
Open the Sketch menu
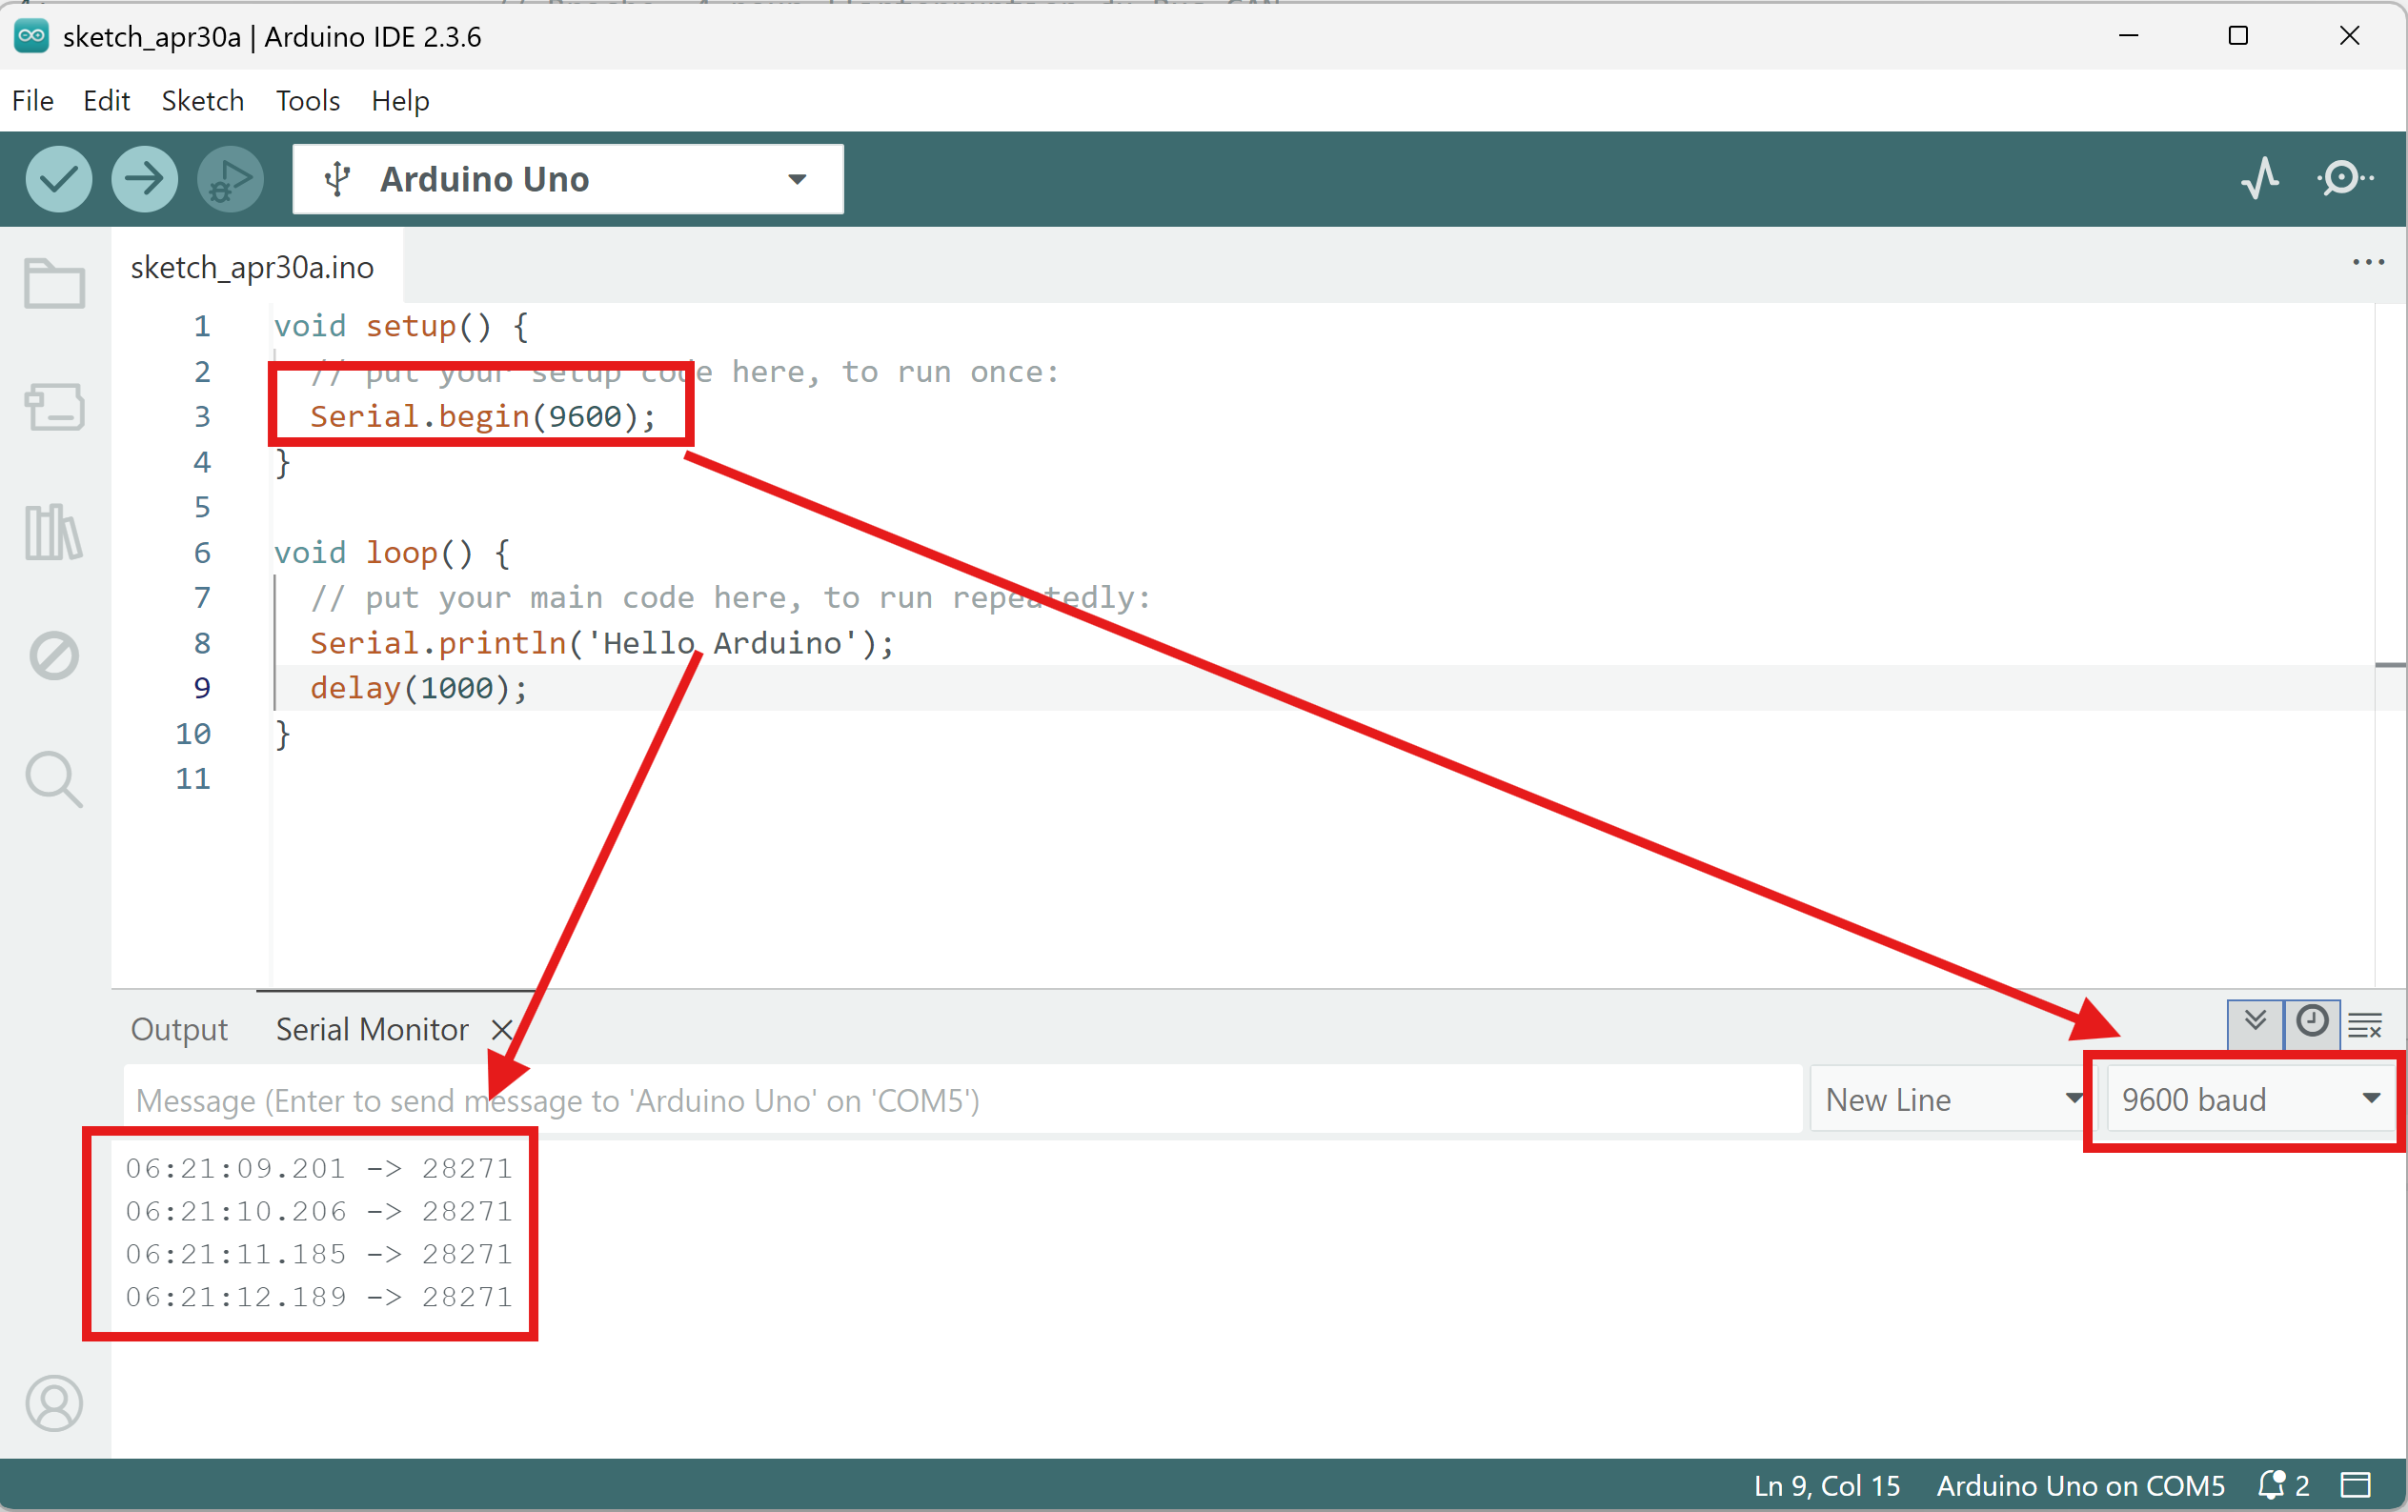(202, 101)
